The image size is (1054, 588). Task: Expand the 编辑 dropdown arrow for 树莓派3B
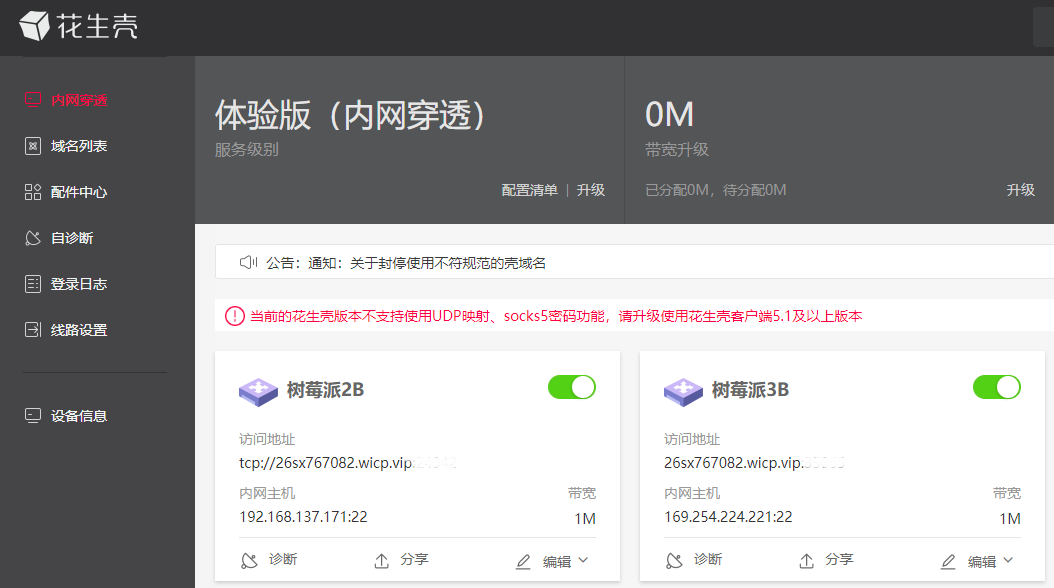(1008, 560)
